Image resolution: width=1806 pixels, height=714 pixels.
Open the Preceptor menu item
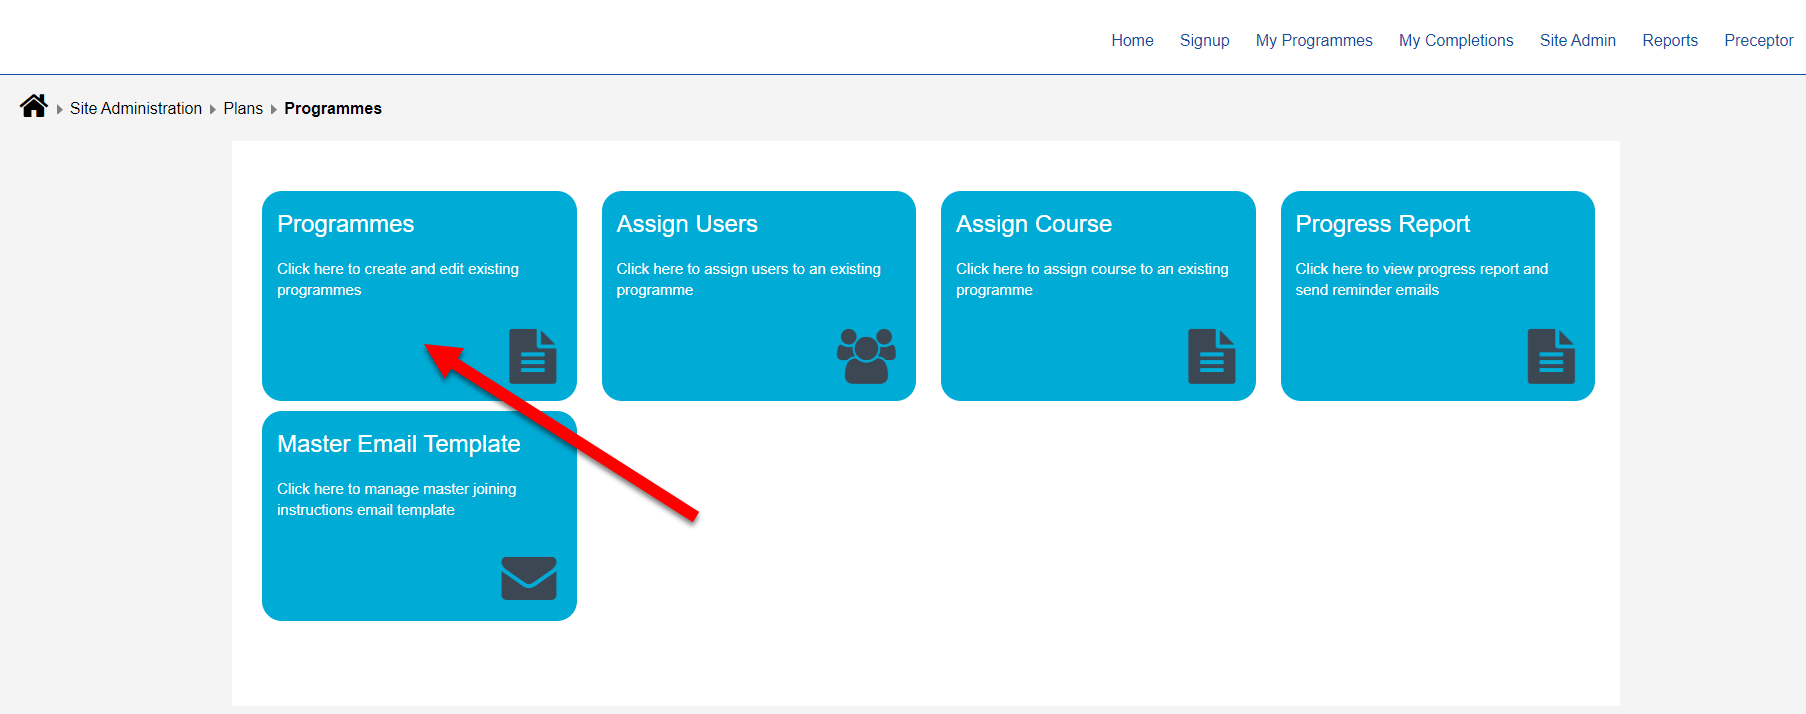point(1758,40)
